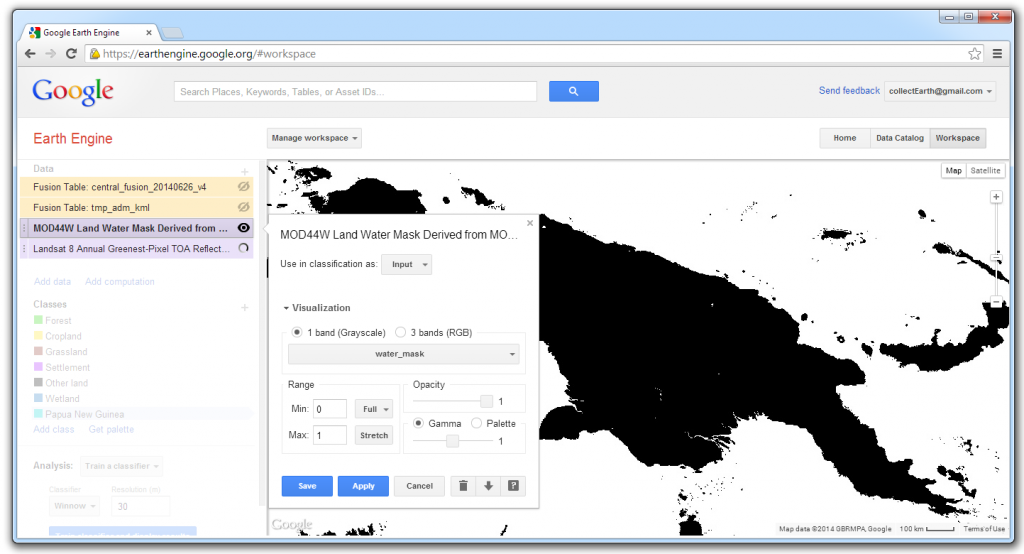This screenshot has height=554, width=1024.
Task: Click the Add computation link
Action: point(120,282)
